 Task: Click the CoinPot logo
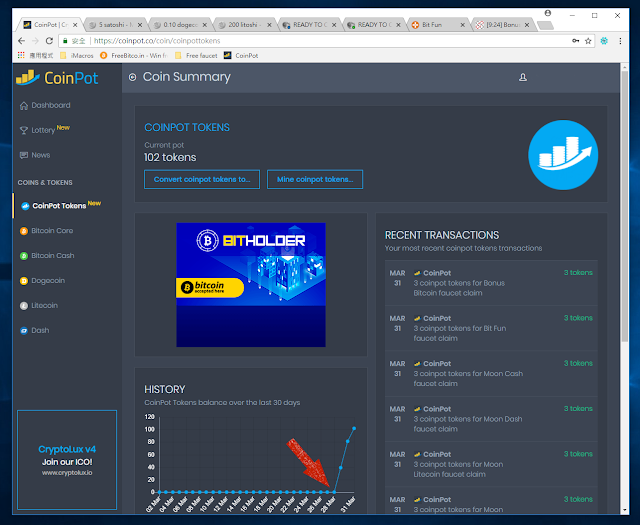click(x=57, y=78)
